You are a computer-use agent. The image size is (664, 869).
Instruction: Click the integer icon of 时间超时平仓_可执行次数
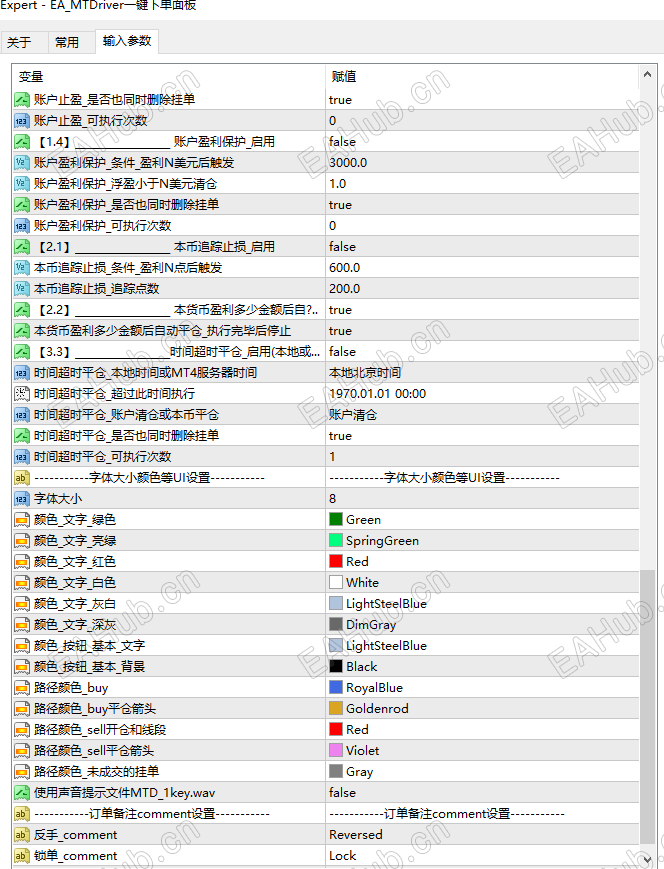22,457
